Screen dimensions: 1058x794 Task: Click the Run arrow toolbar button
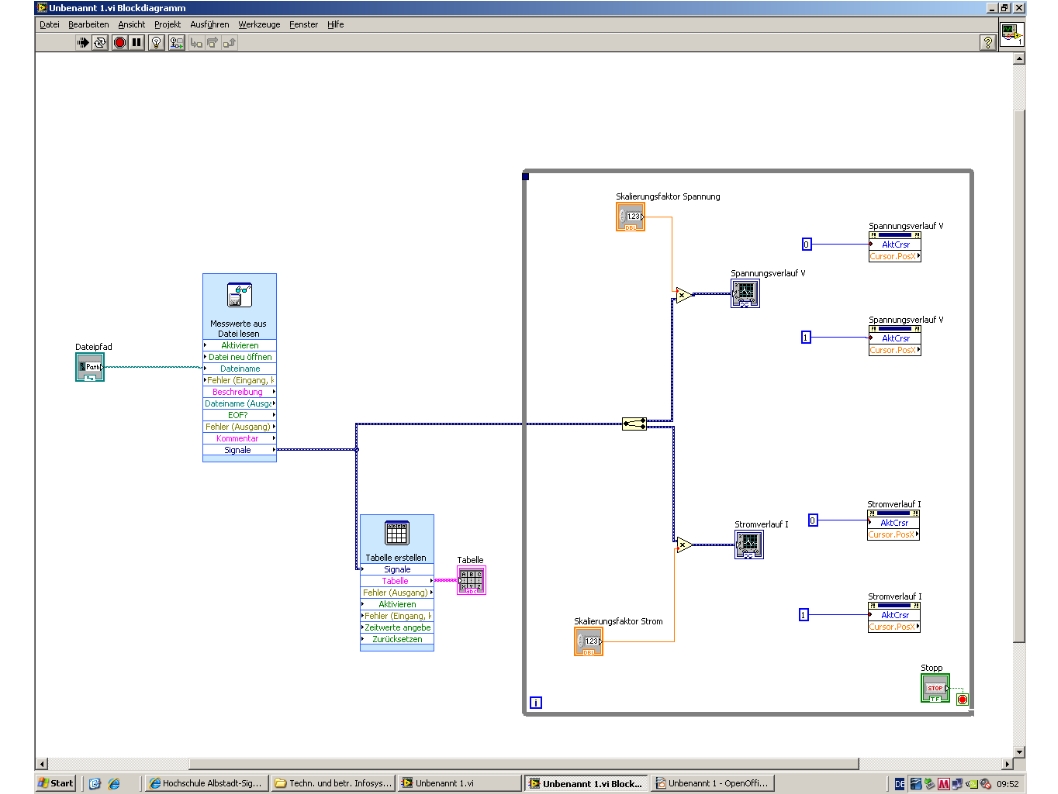[82, 42]
